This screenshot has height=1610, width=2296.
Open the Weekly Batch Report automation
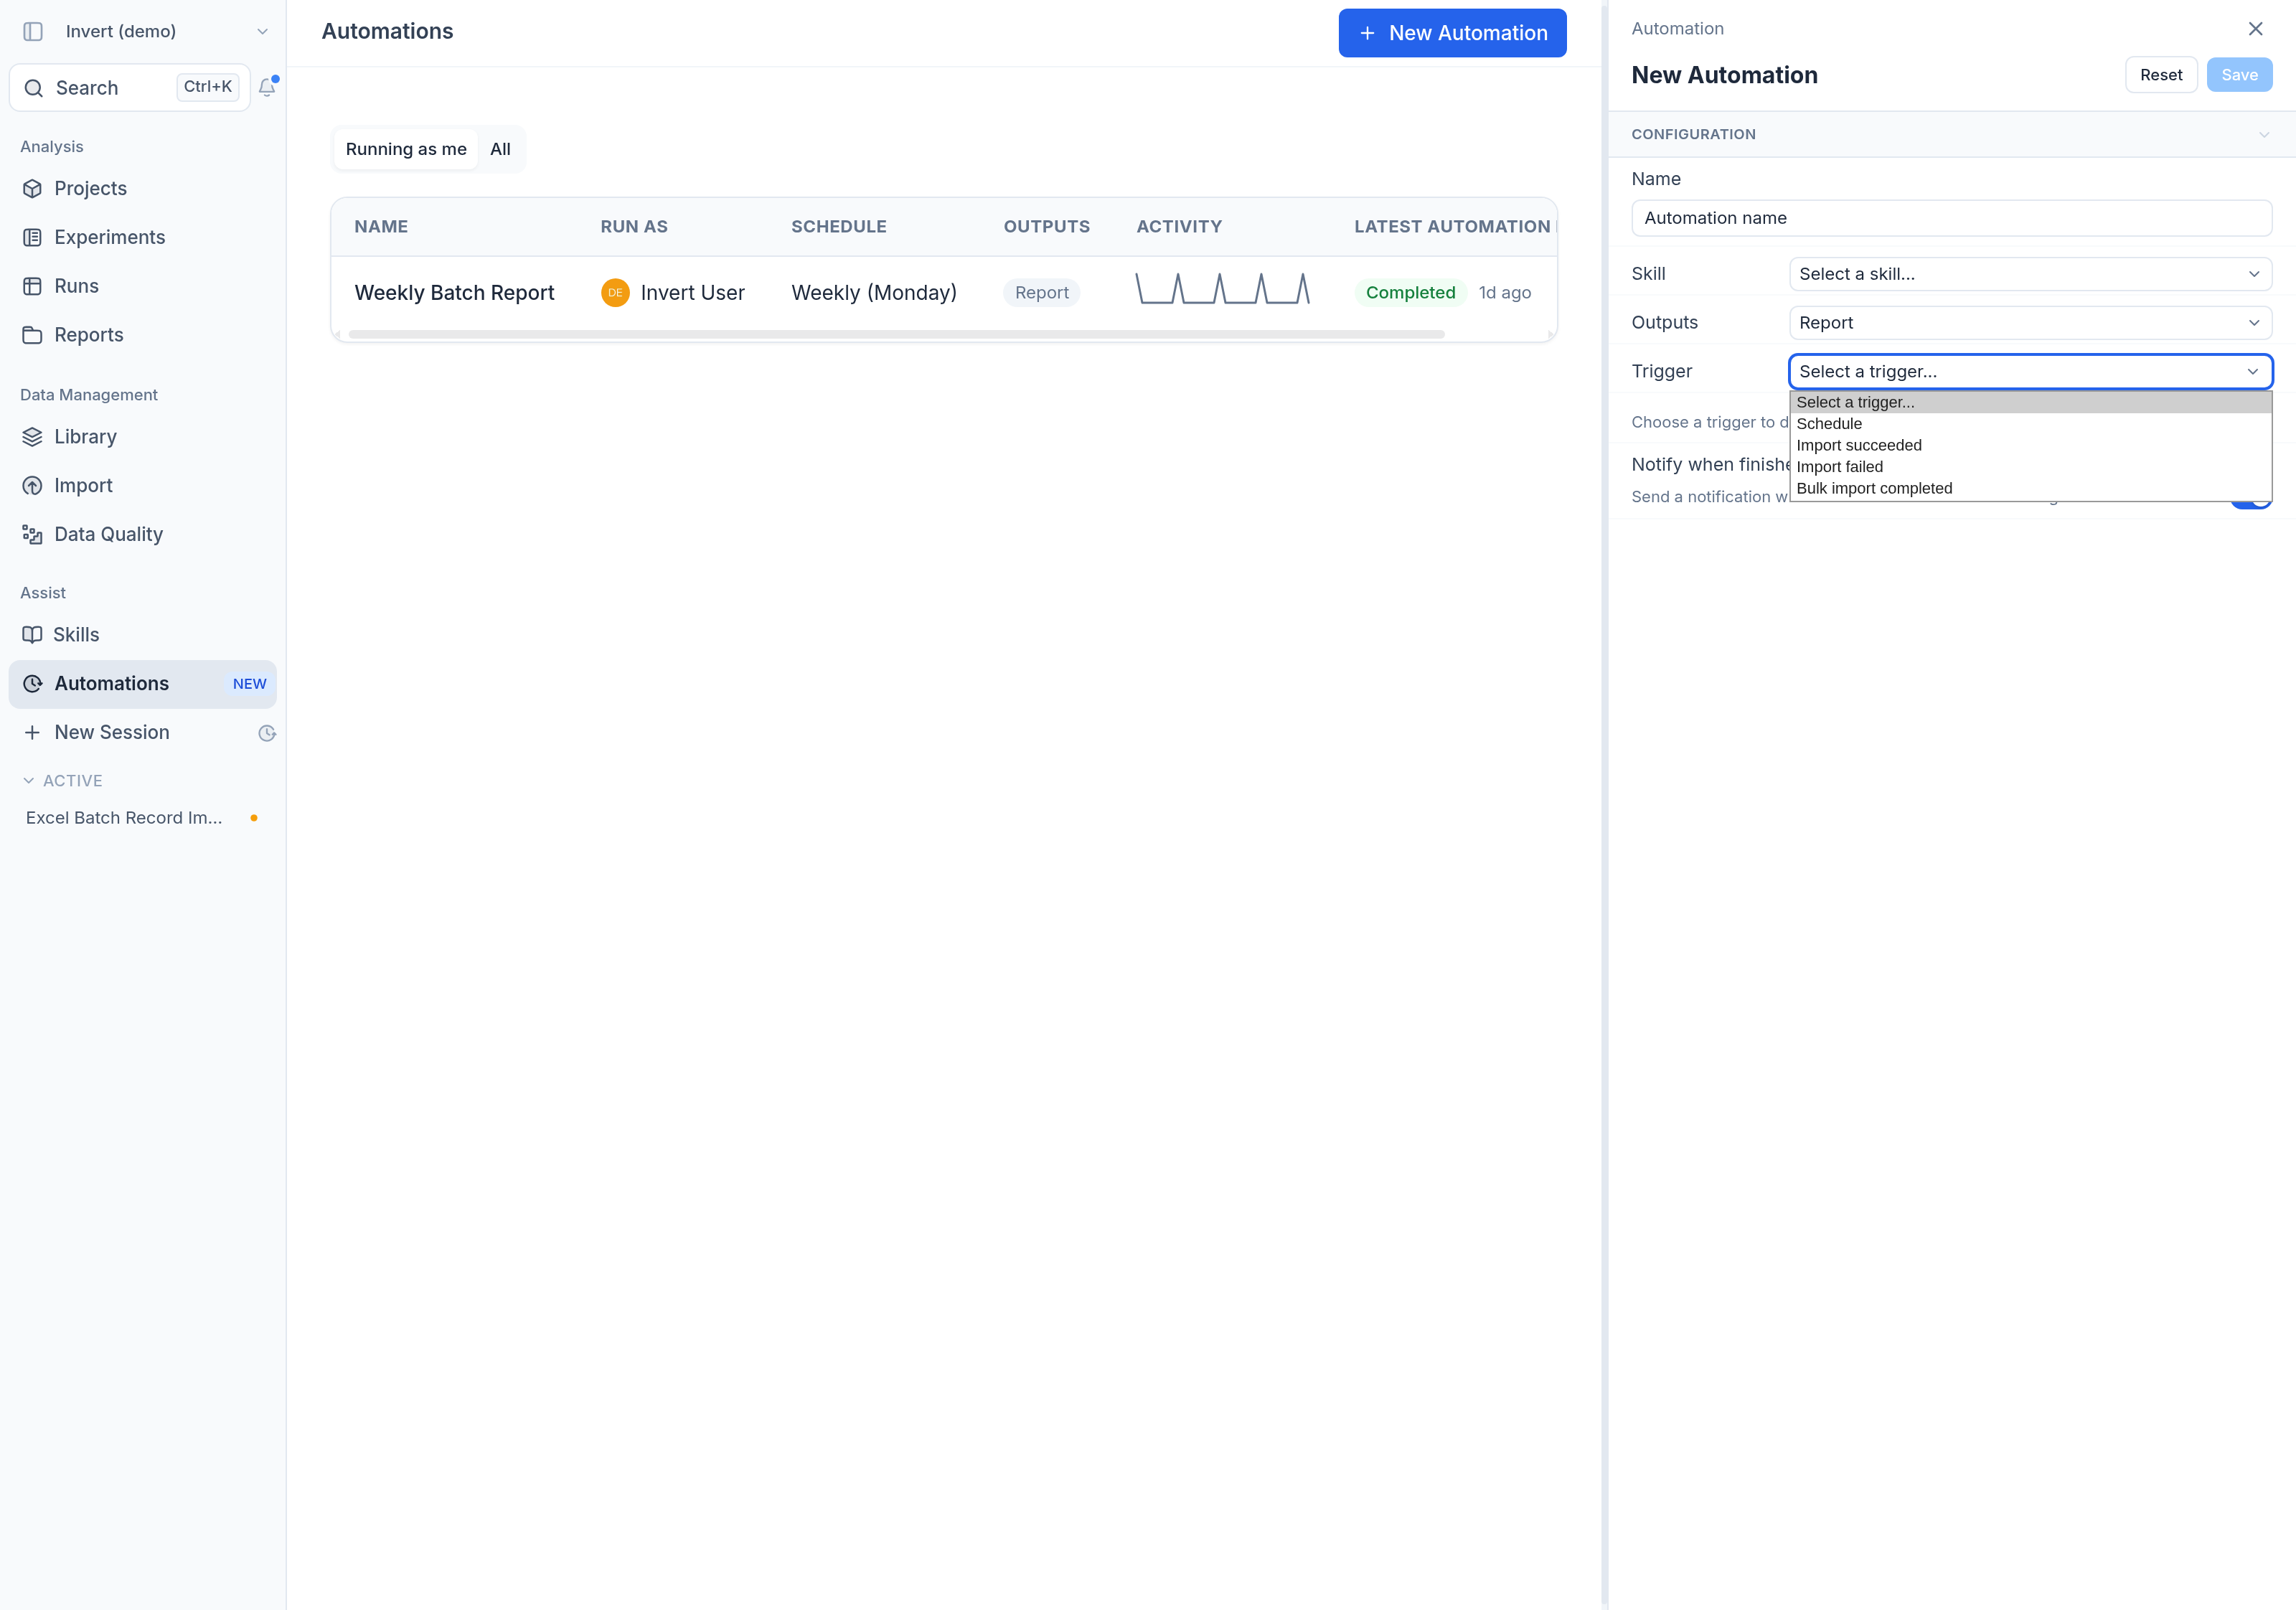point(454,293)
